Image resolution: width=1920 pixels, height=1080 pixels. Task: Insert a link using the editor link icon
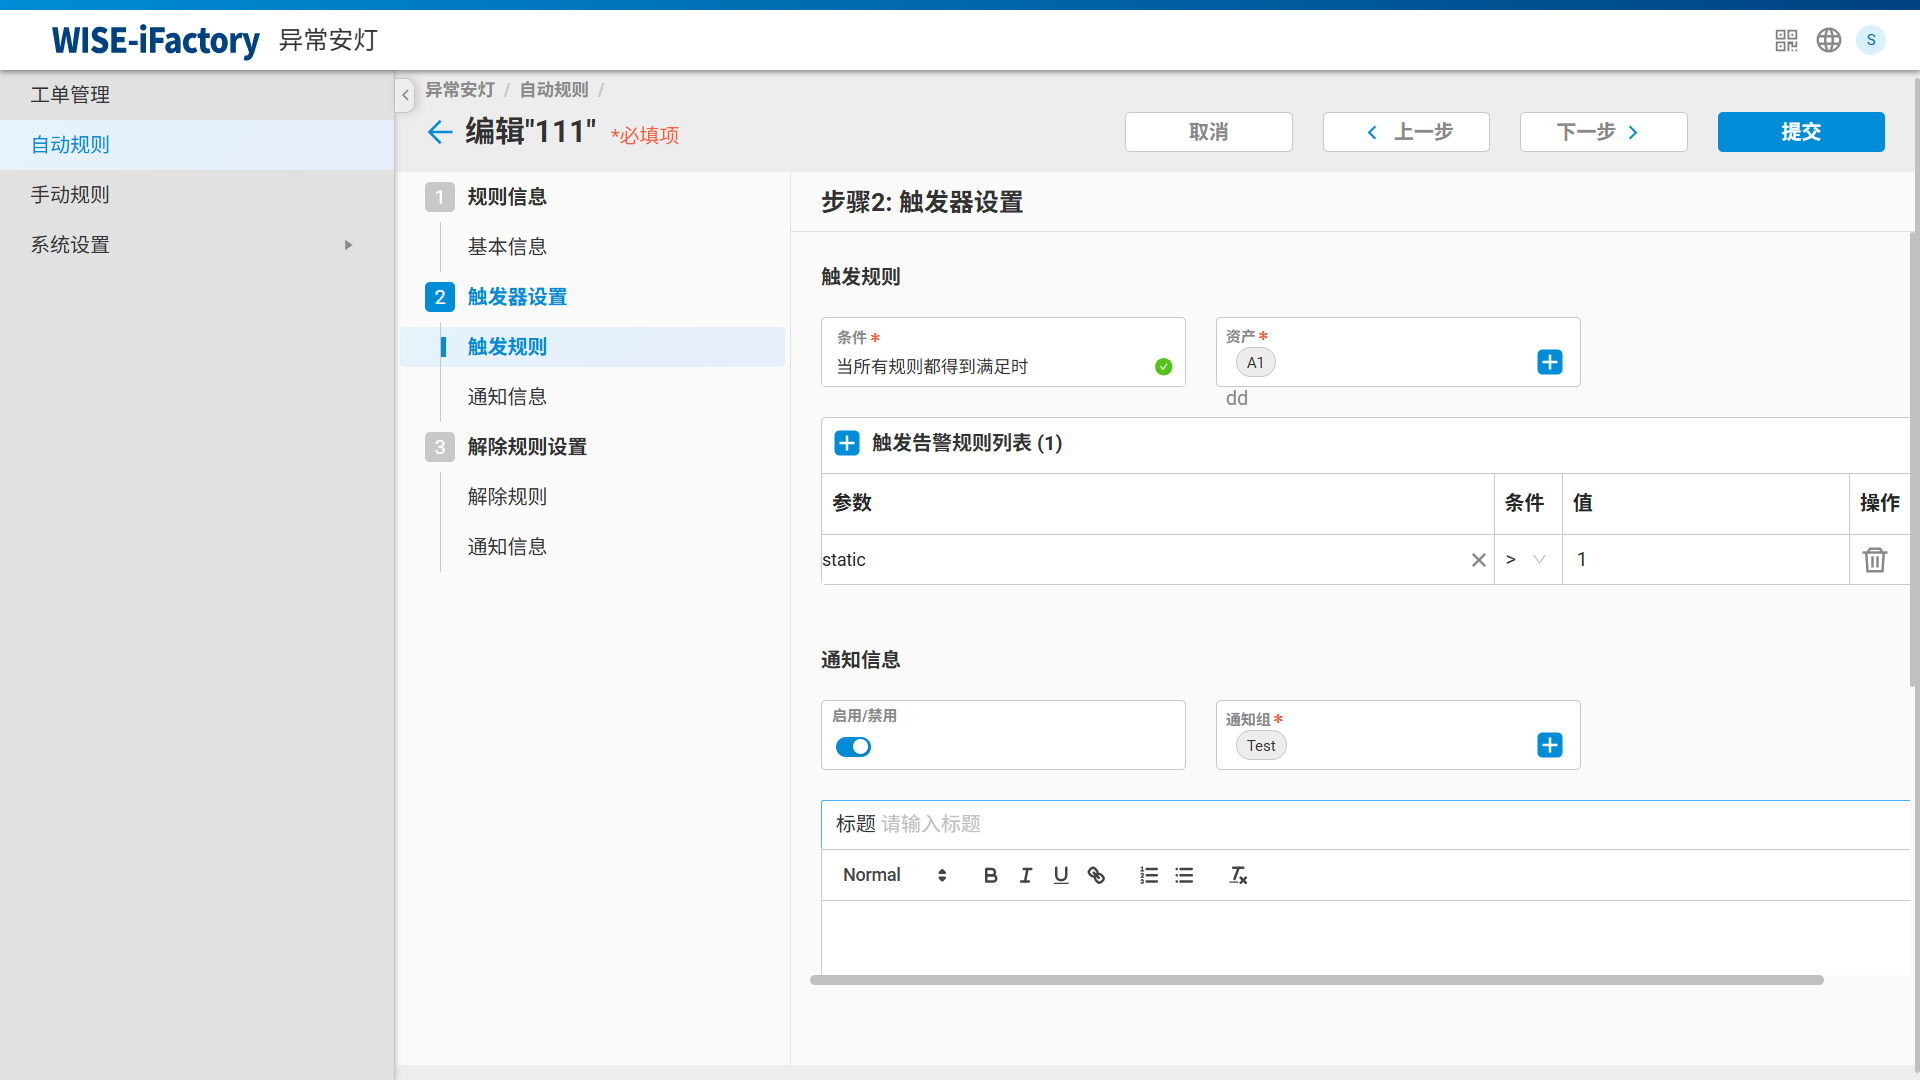[1096, 876]
